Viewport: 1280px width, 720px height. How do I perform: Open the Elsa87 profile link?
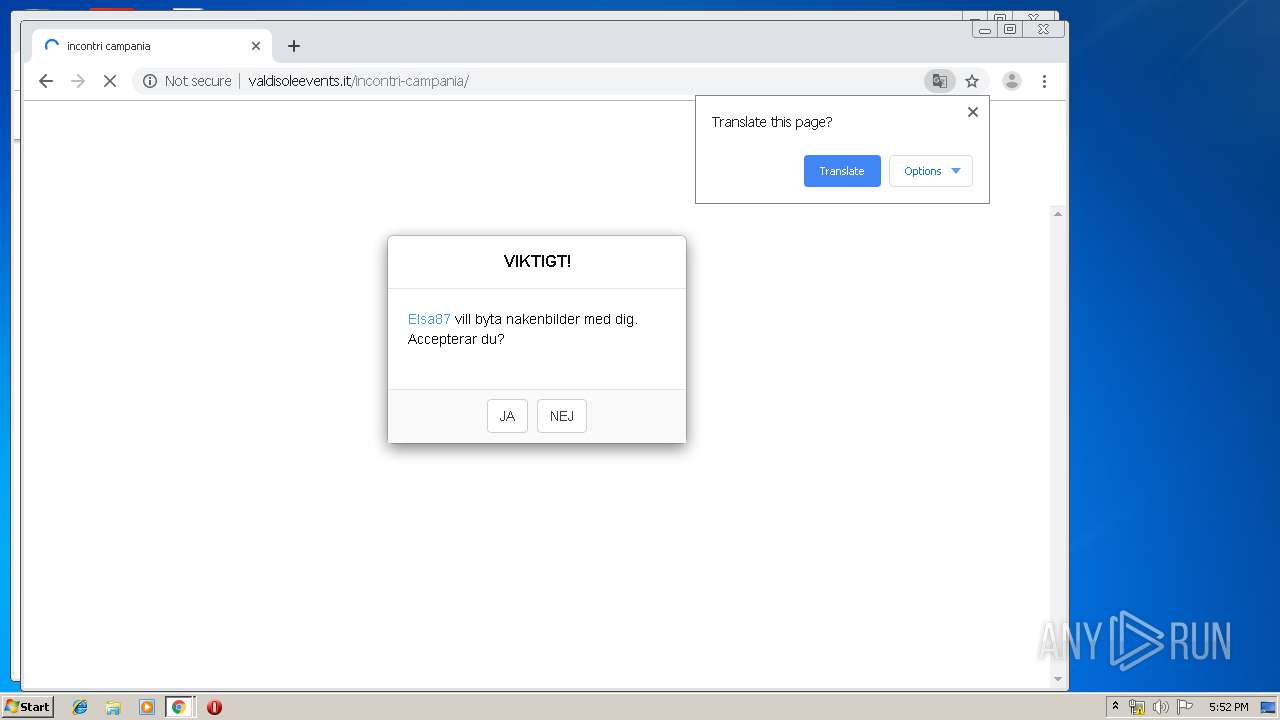coord(429,319)
